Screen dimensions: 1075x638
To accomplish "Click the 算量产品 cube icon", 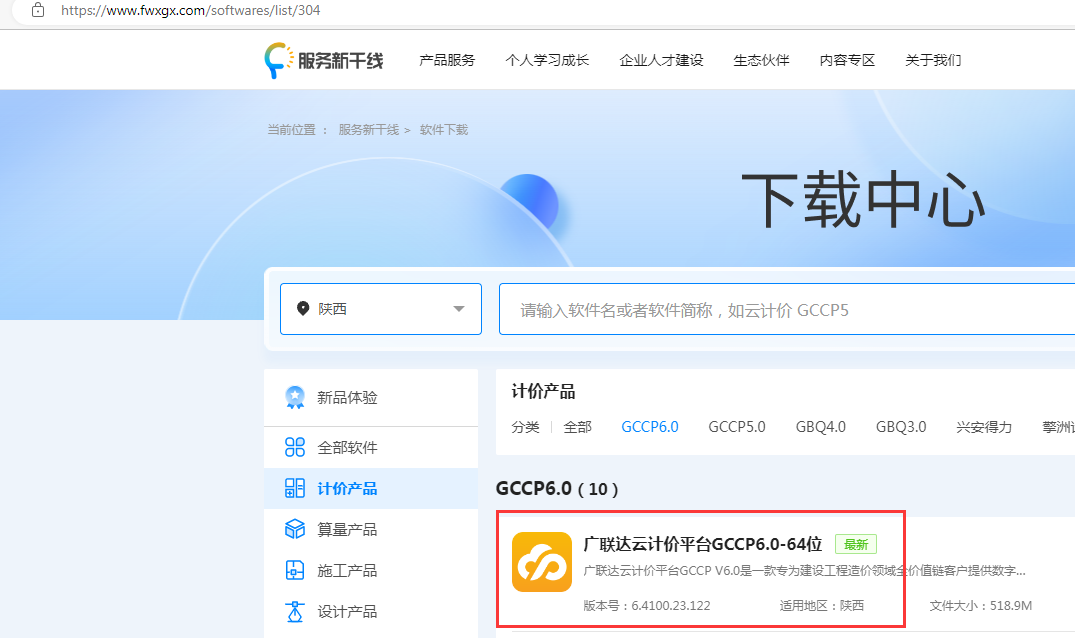I will click(295, 529).
